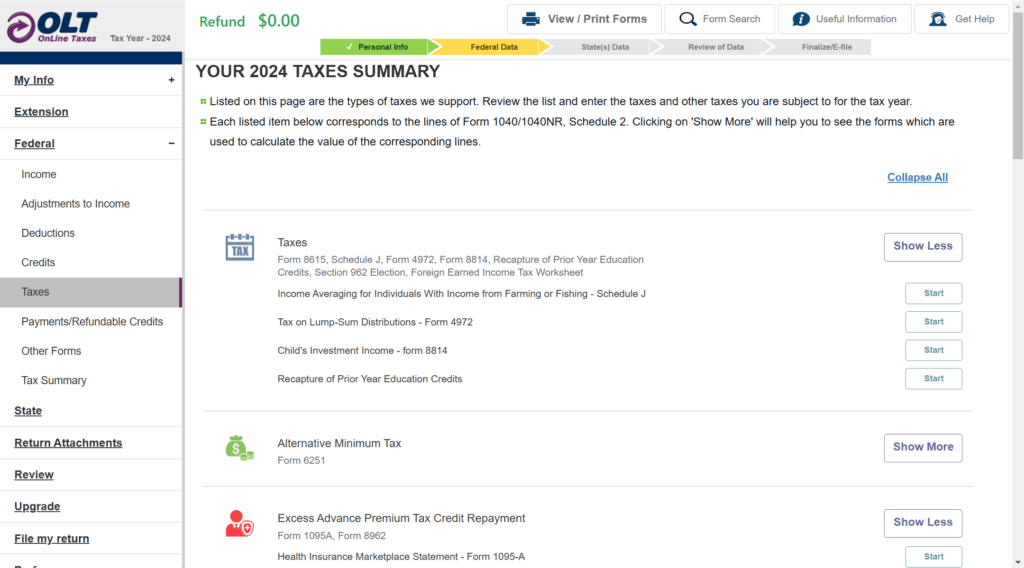The height and width of the screenshot is (568, 1024).
Task: Click the magnifier icon in Form Search
Action: point(688,19)
